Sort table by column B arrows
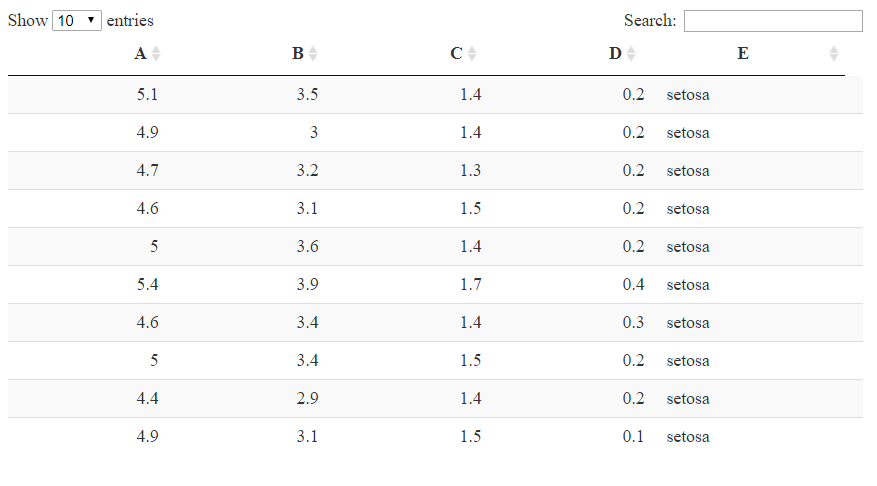The image size is (877, 486). tap(313, 54)
